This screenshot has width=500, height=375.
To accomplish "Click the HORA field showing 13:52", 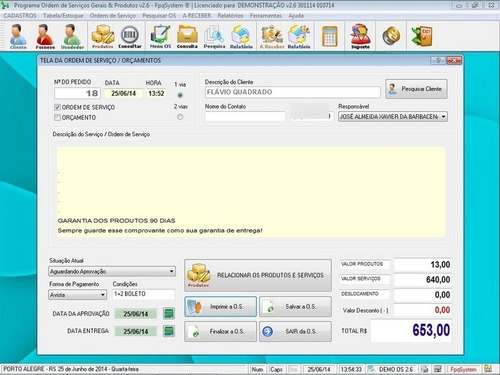I will pyautogui.click(x=156, y=93).
